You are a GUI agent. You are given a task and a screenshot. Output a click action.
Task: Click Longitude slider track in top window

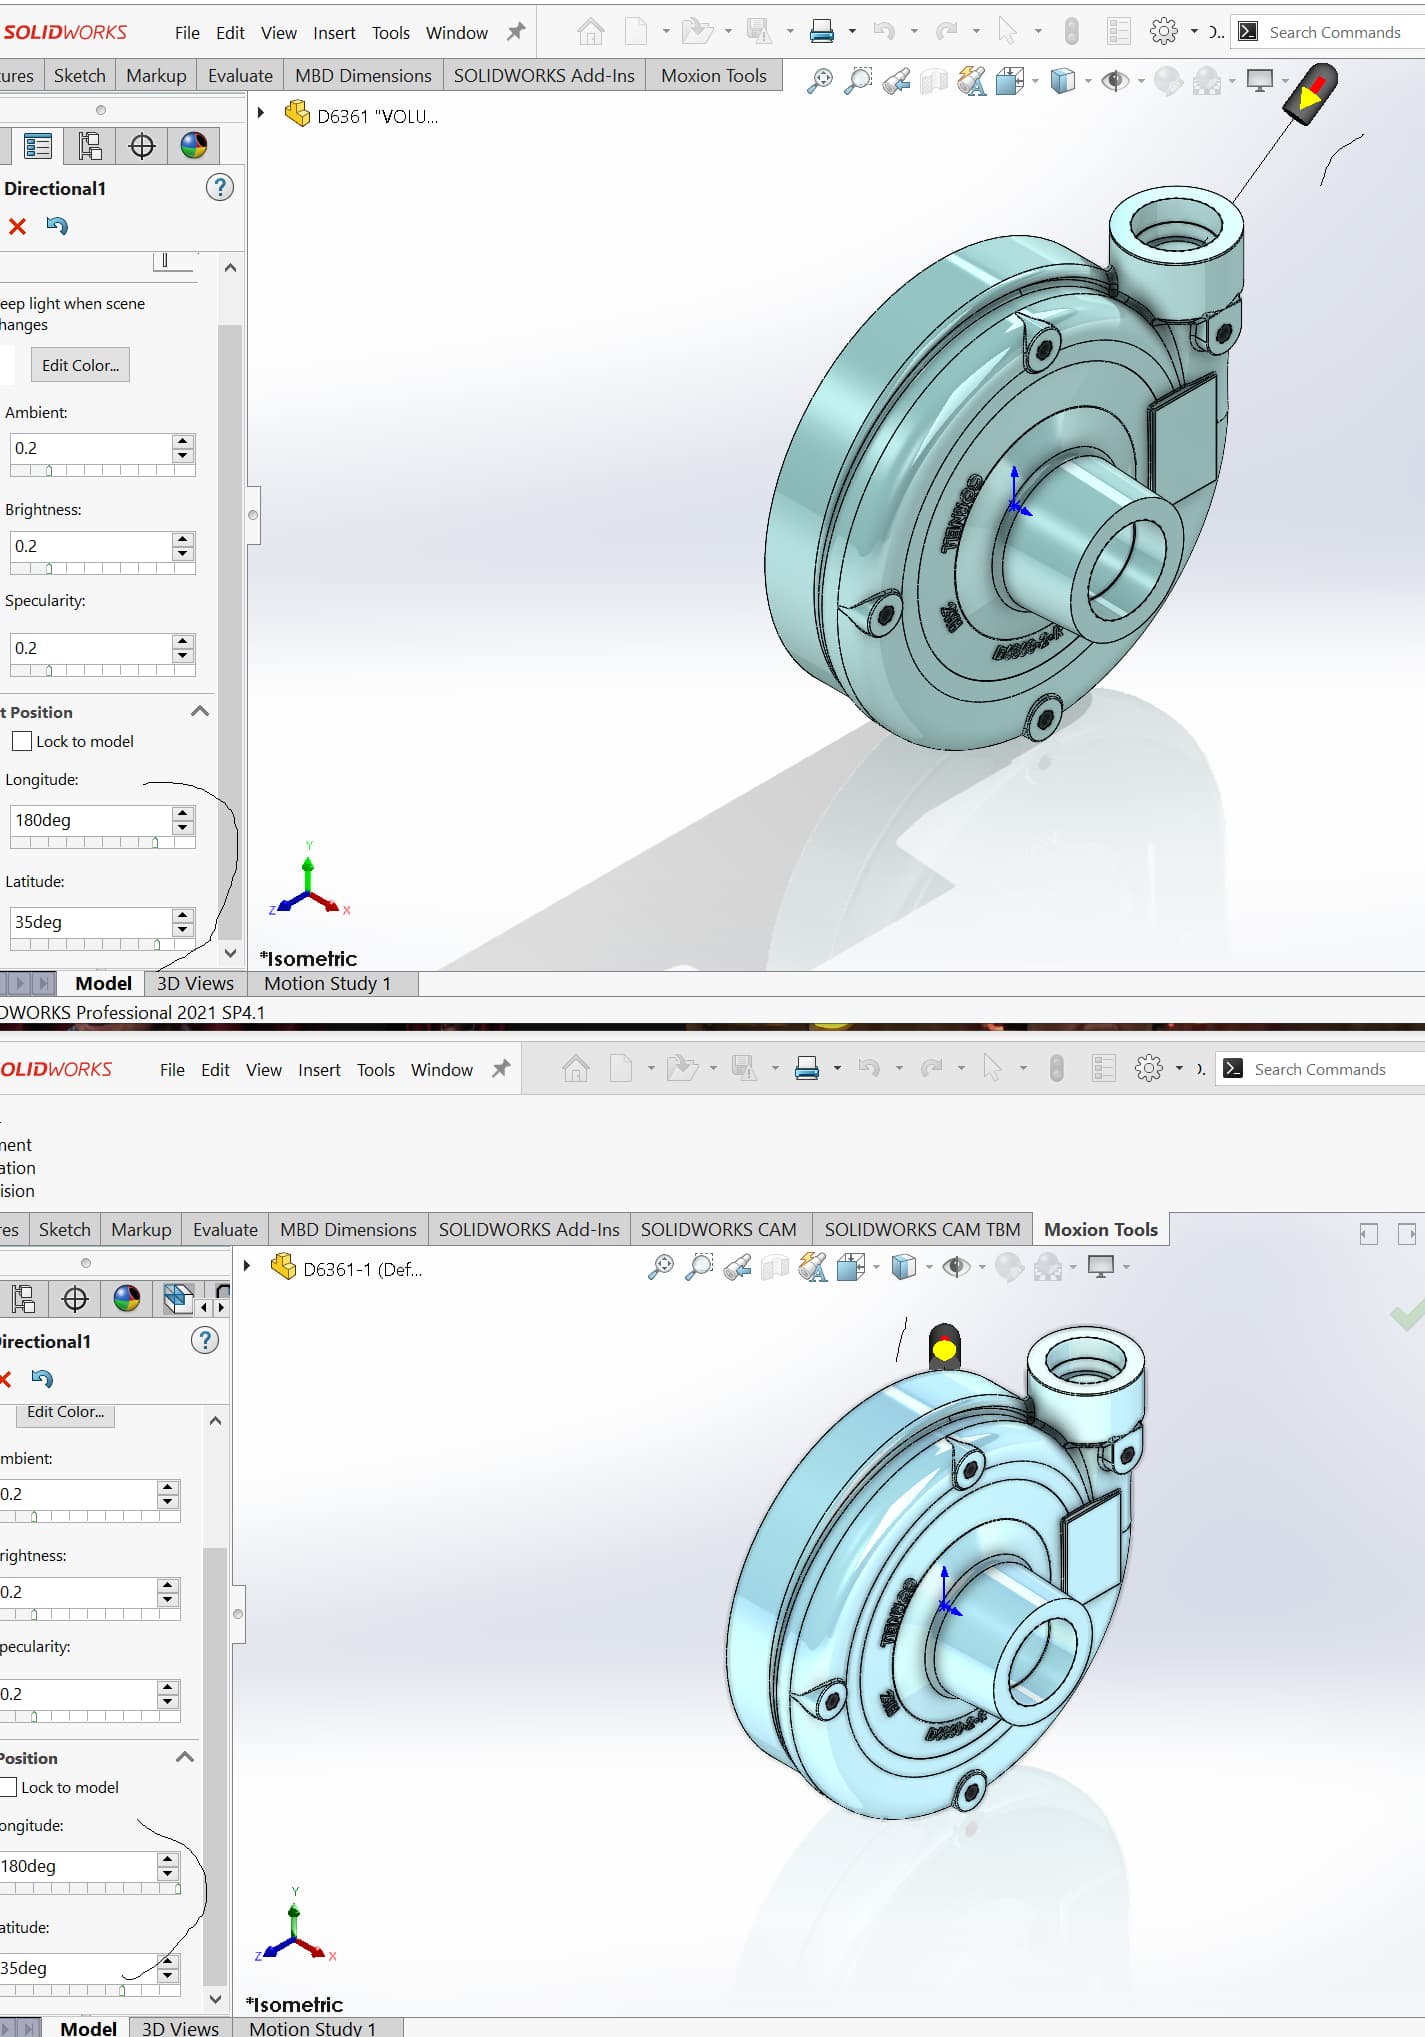coord(100,842)
